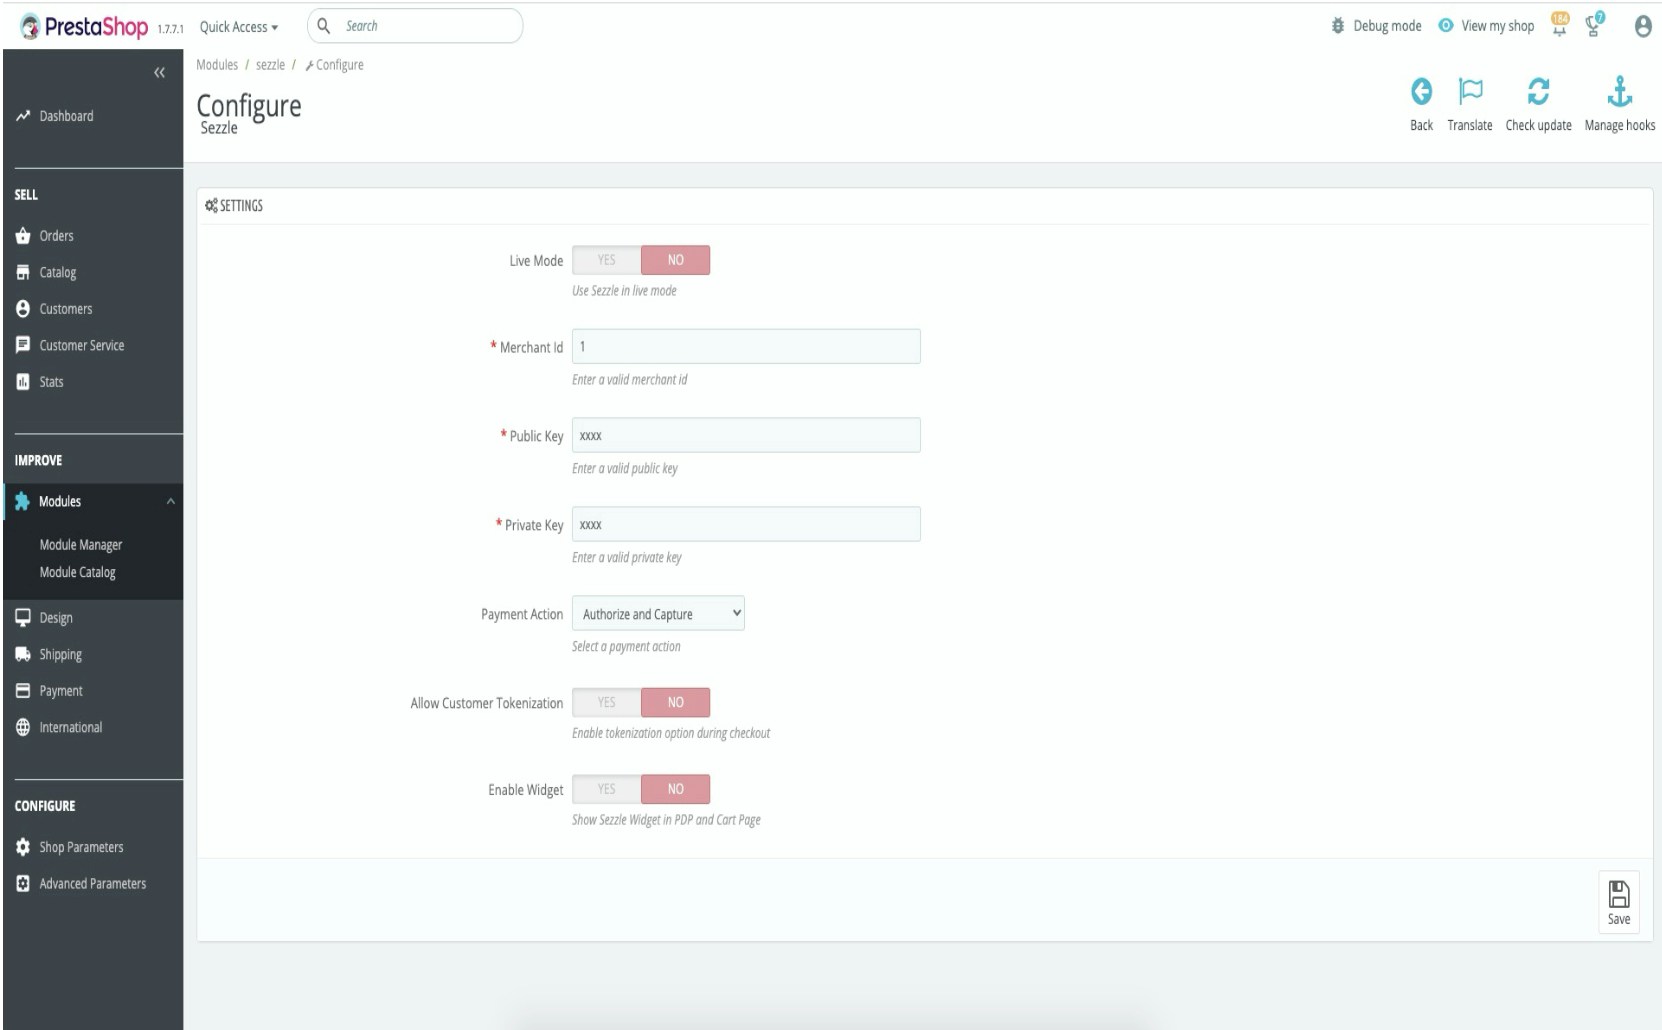
Task: Save the Sezzle settings
Action: (x=1619, y=900)
